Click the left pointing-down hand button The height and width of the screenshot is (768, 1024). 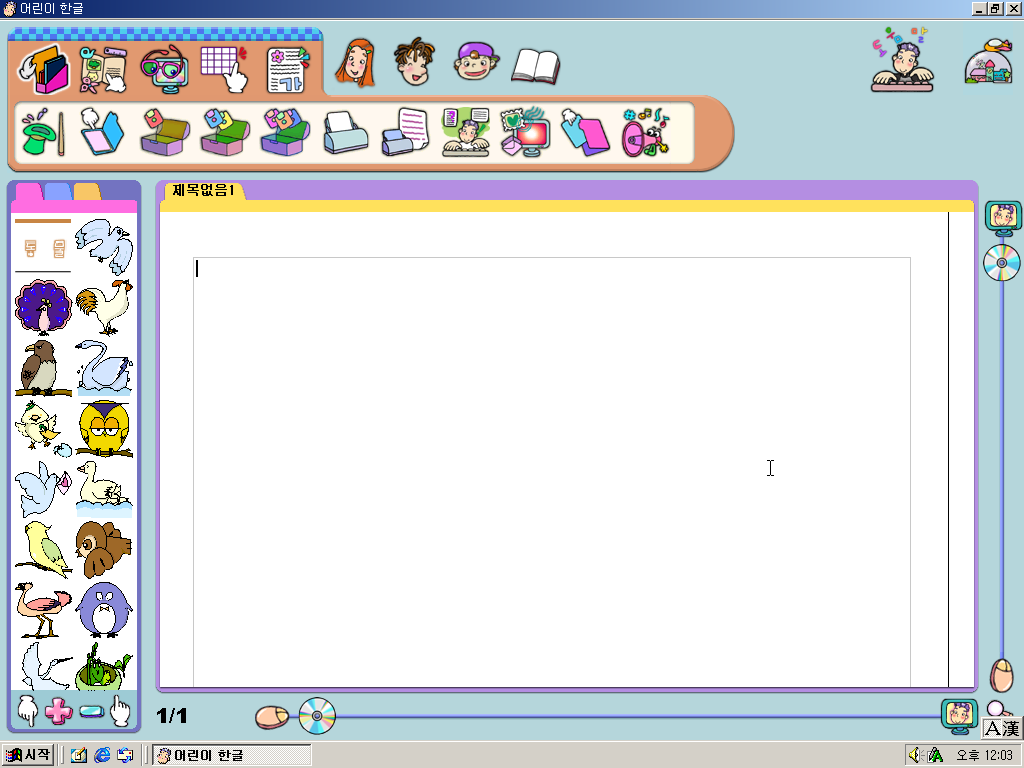tap(27, 711)
